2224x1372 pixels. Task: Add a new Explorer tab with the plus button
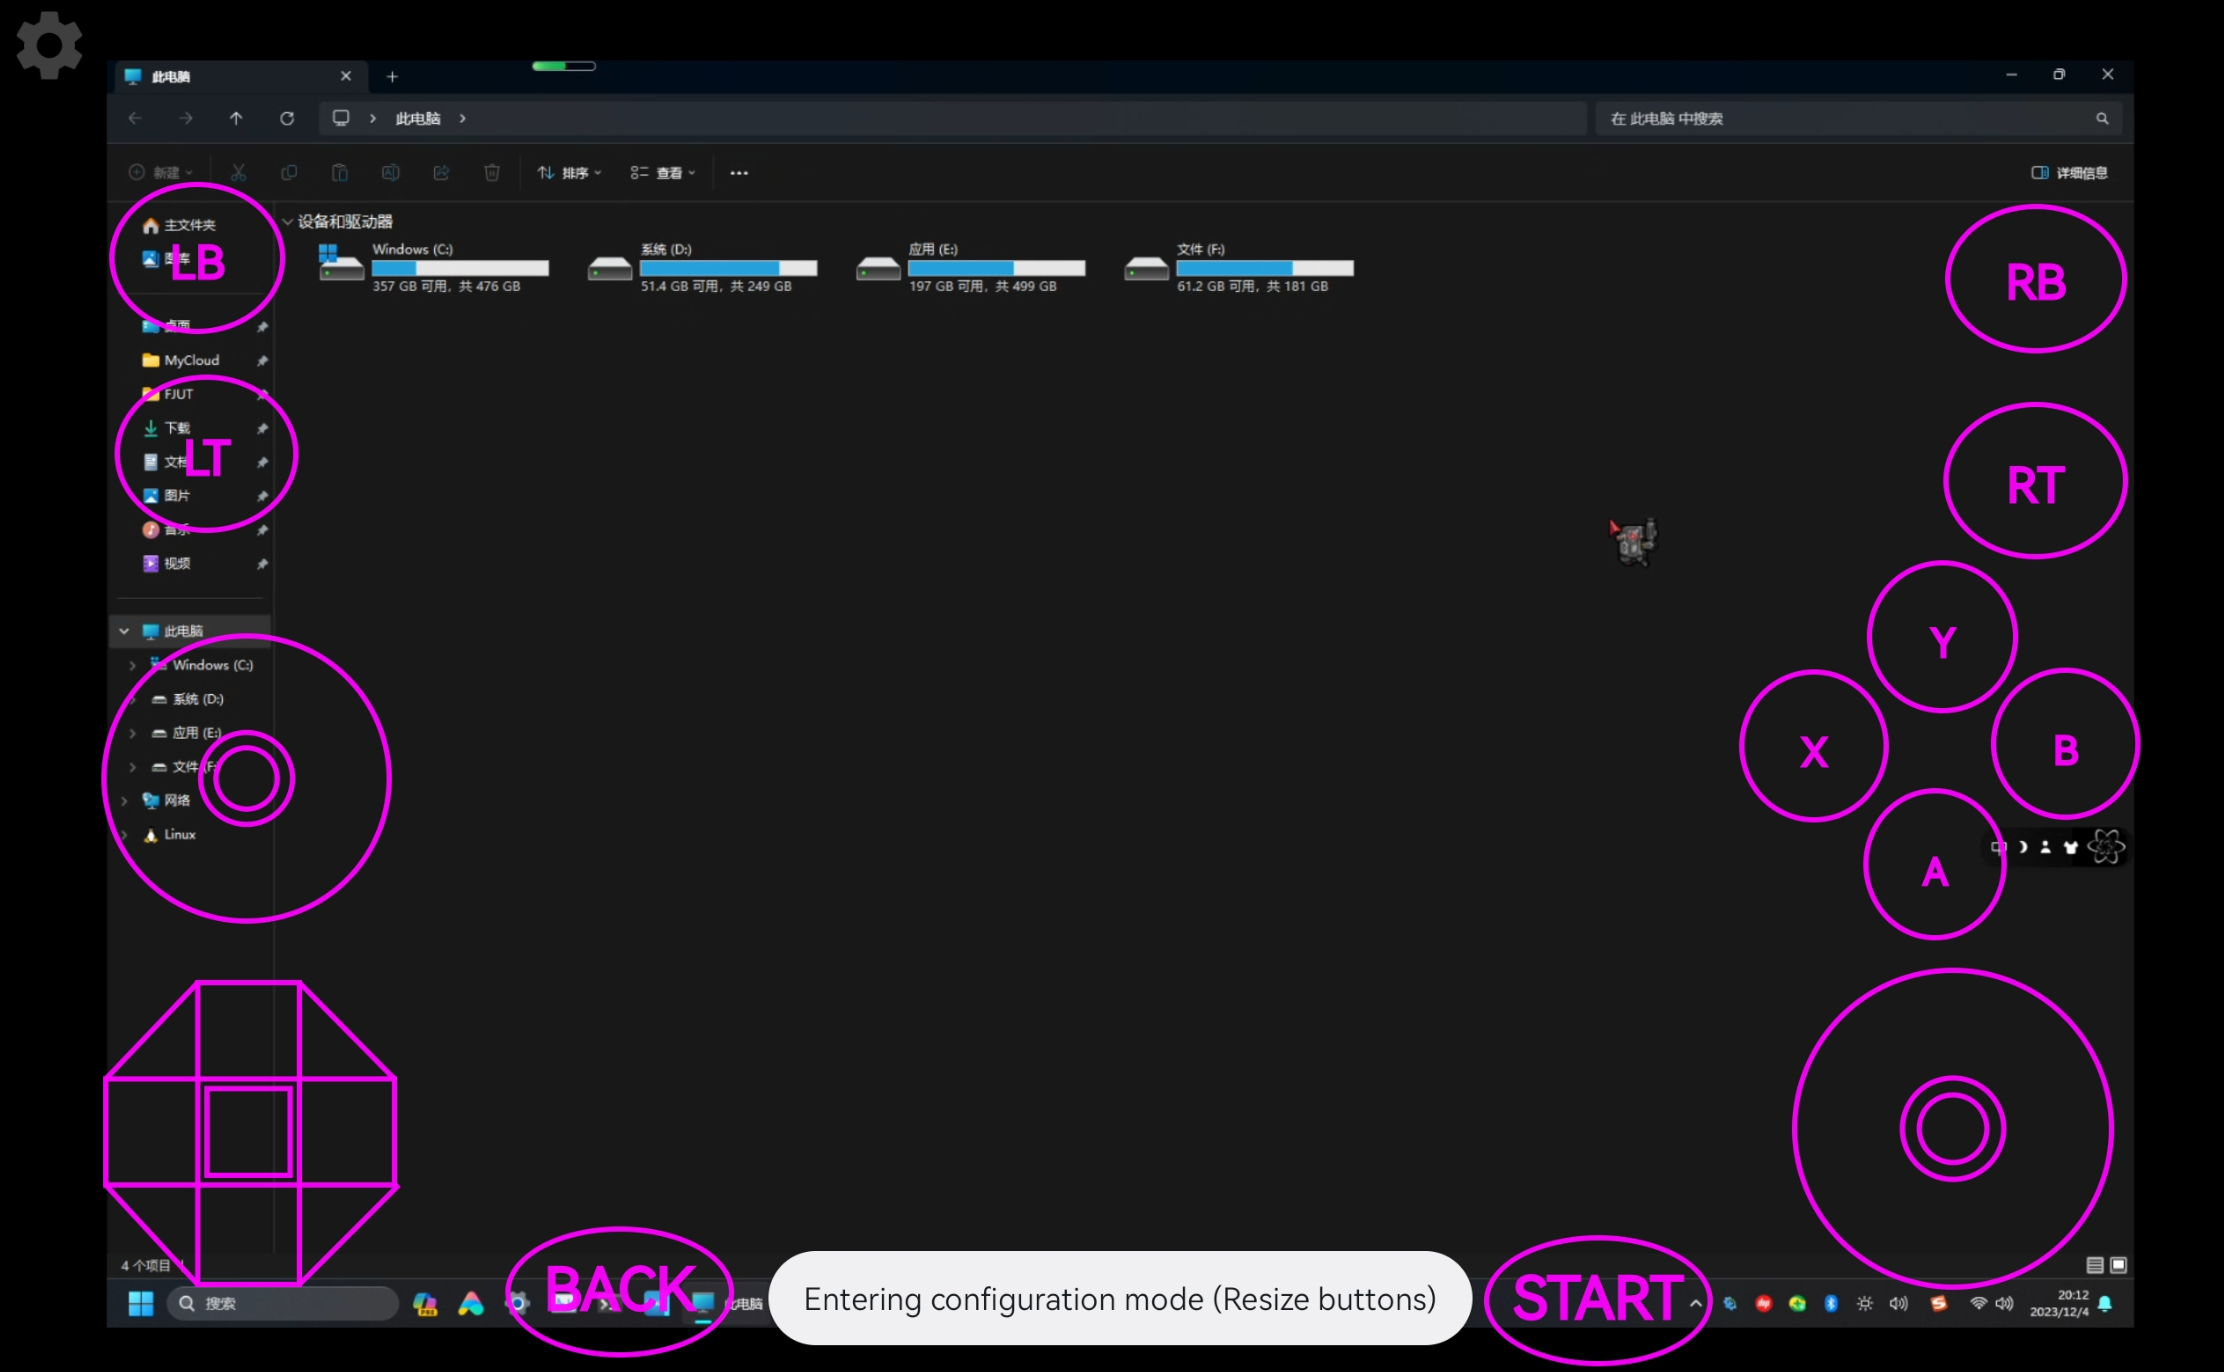[x=392, y=77]
